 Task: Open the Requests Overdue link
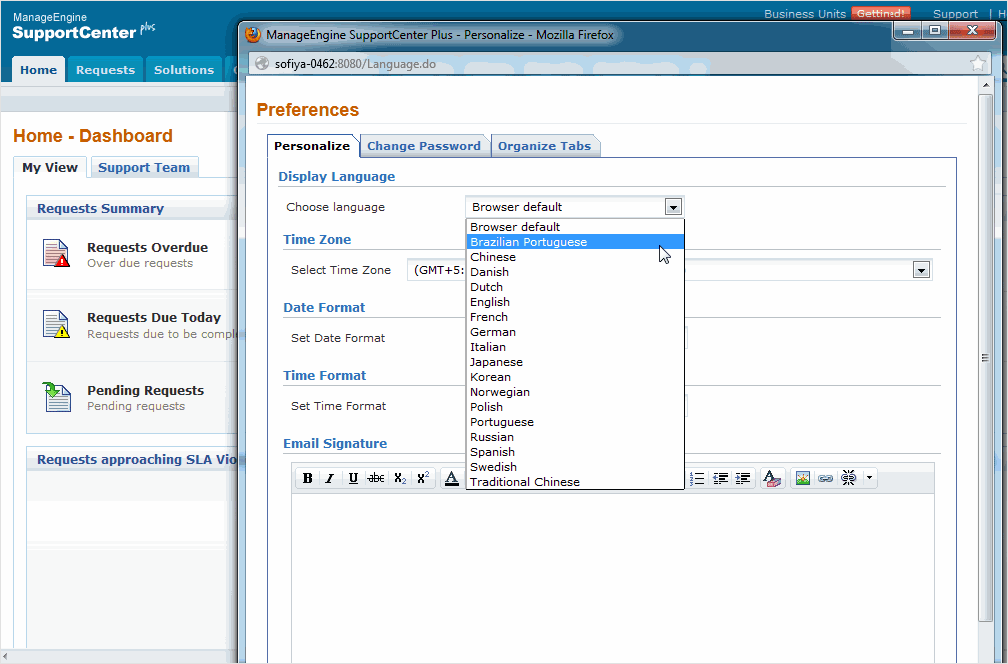tap(147, 248)
